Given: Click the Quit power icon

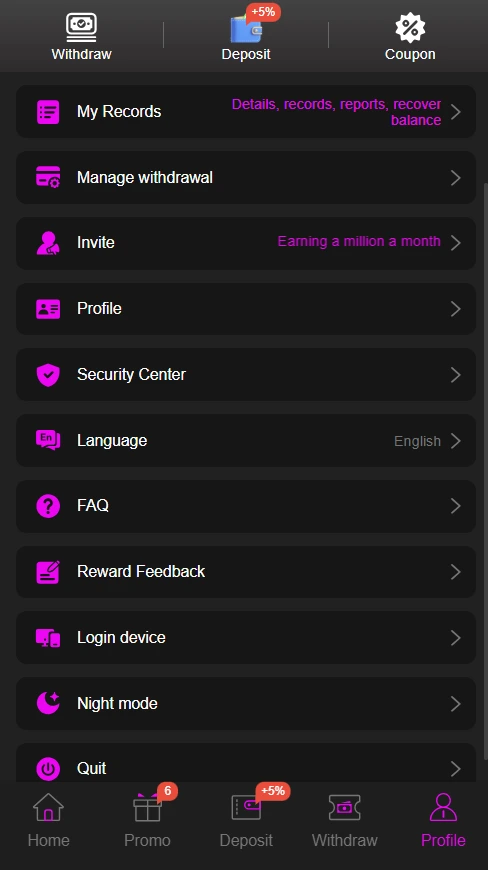Looking at the screenshot, I should click(x=48, y=769).
